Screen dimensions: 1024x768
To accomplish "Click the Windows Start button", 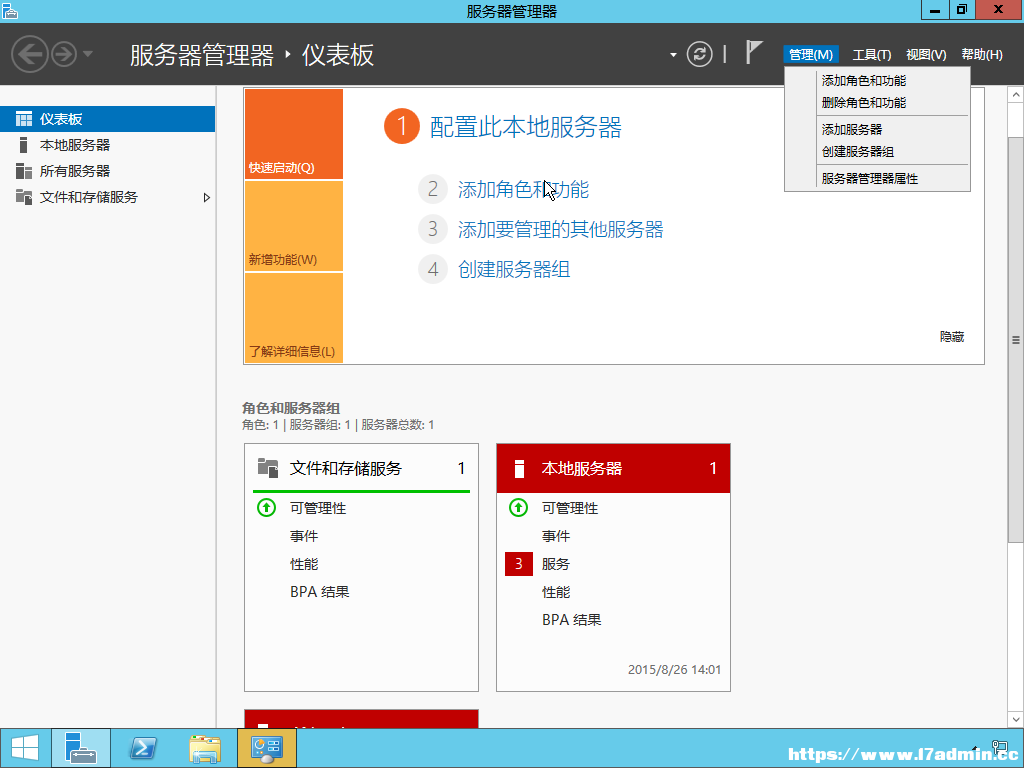I will click(25, 748).
